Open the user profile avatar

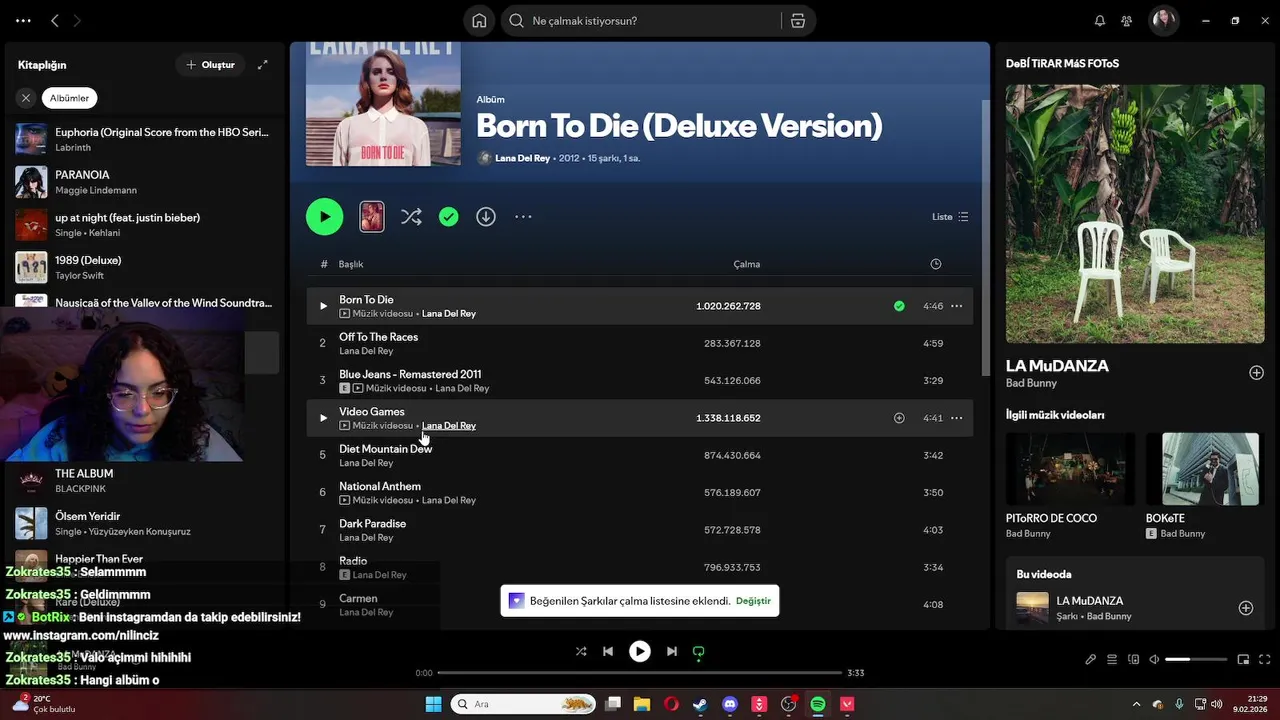(1163, 21)
